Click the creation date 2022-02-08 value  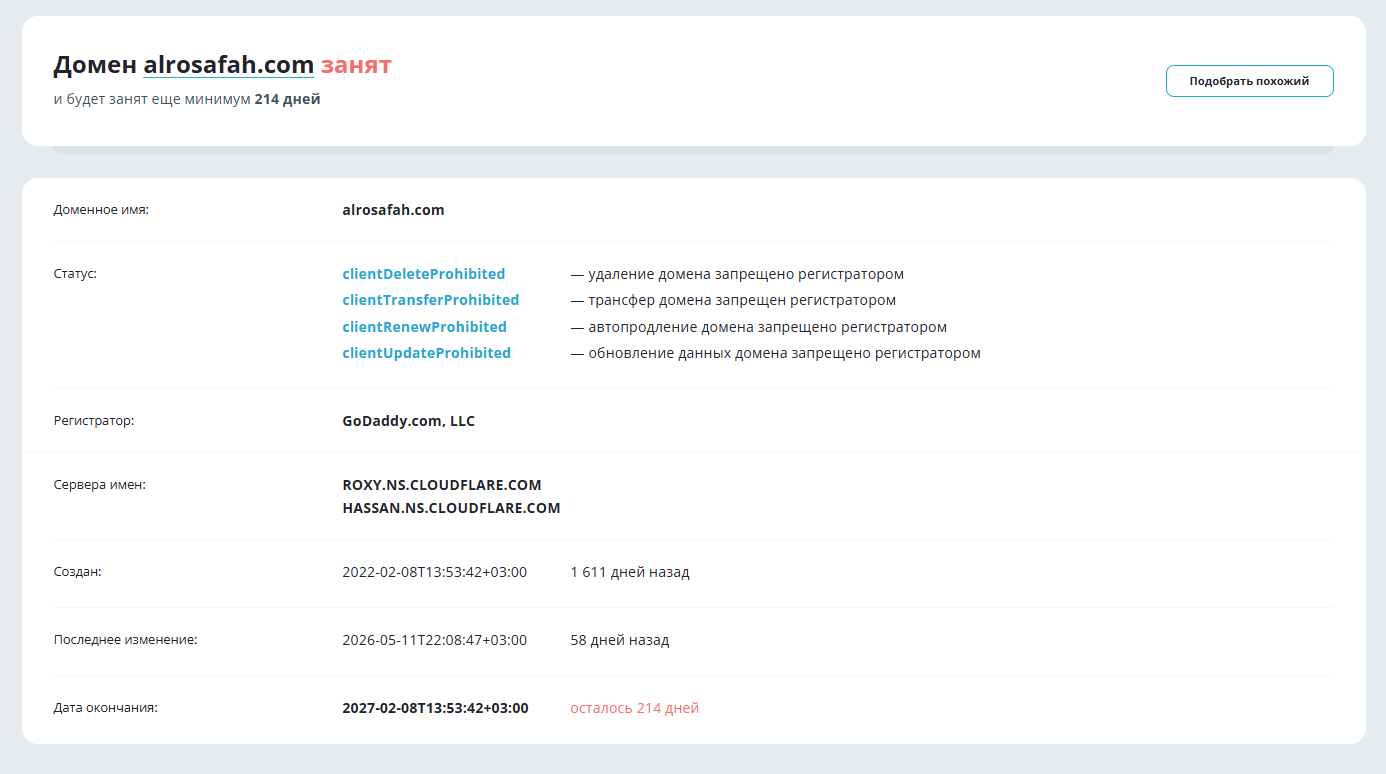point(434,572)
